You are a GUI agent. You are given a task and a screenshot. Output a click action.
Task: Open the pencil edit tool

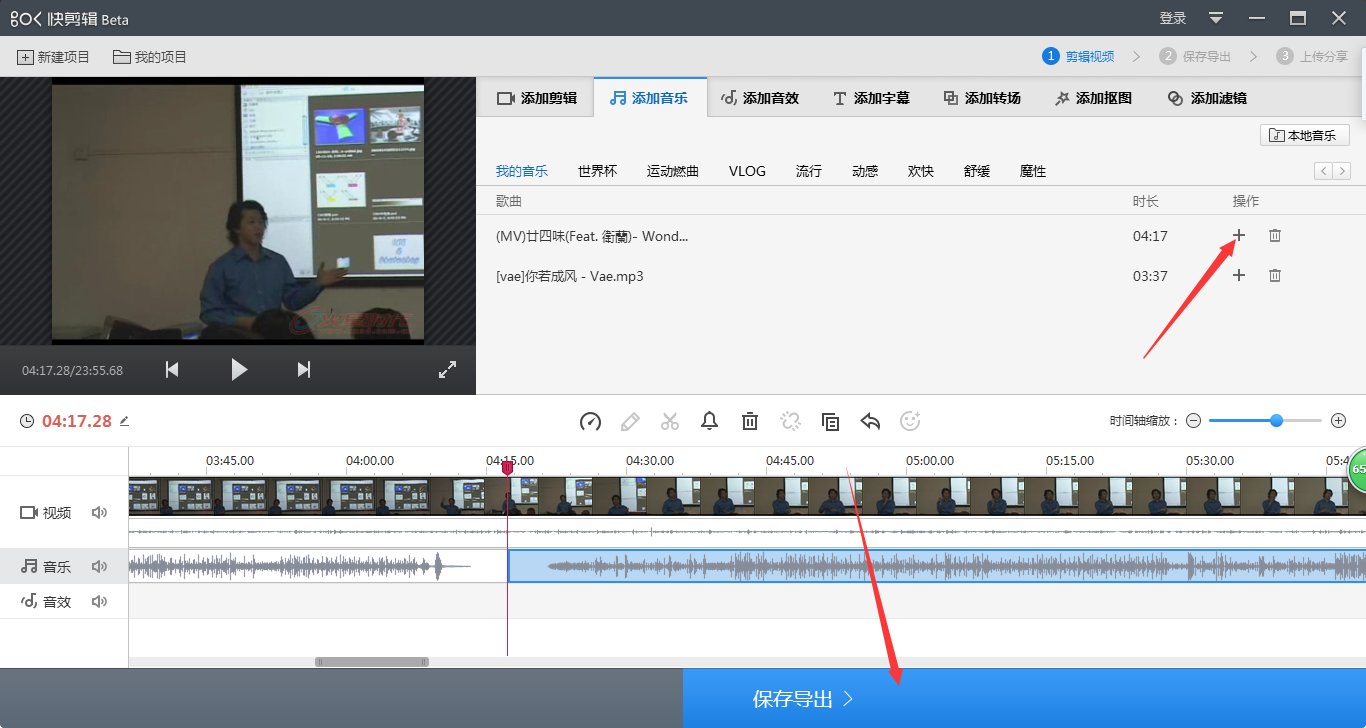(630, 421)
